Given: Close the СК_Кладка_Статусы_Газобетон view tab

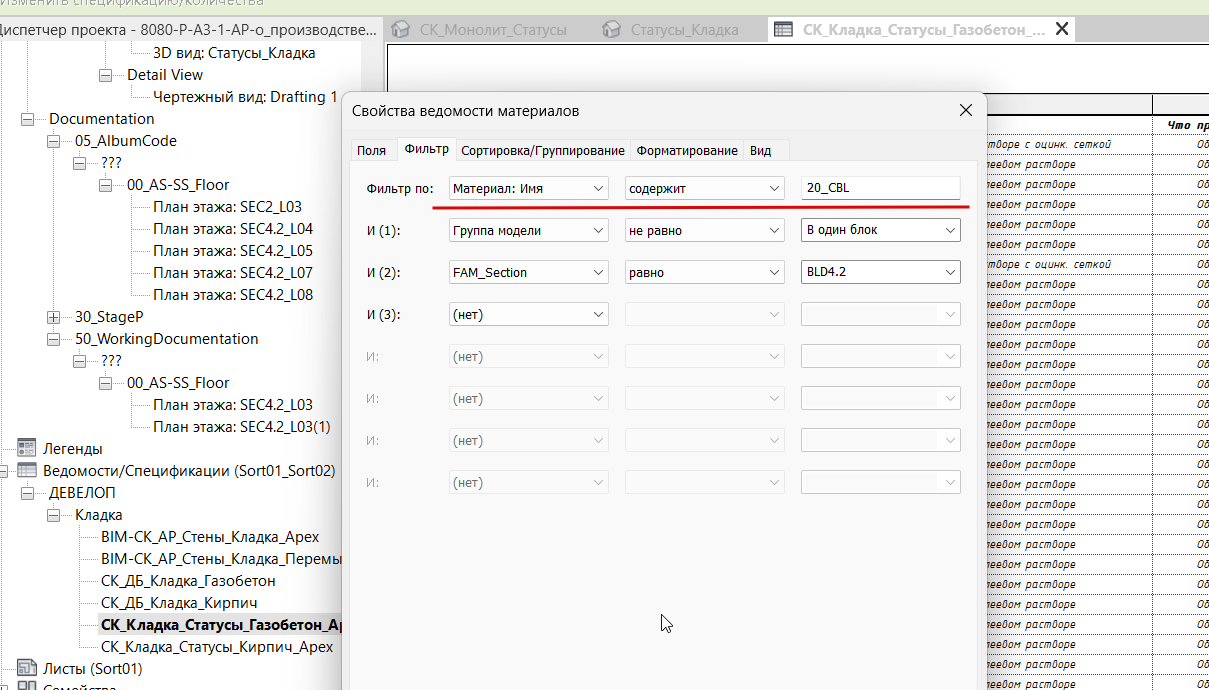Looking at the screenshot, I should coord(1061,29).
